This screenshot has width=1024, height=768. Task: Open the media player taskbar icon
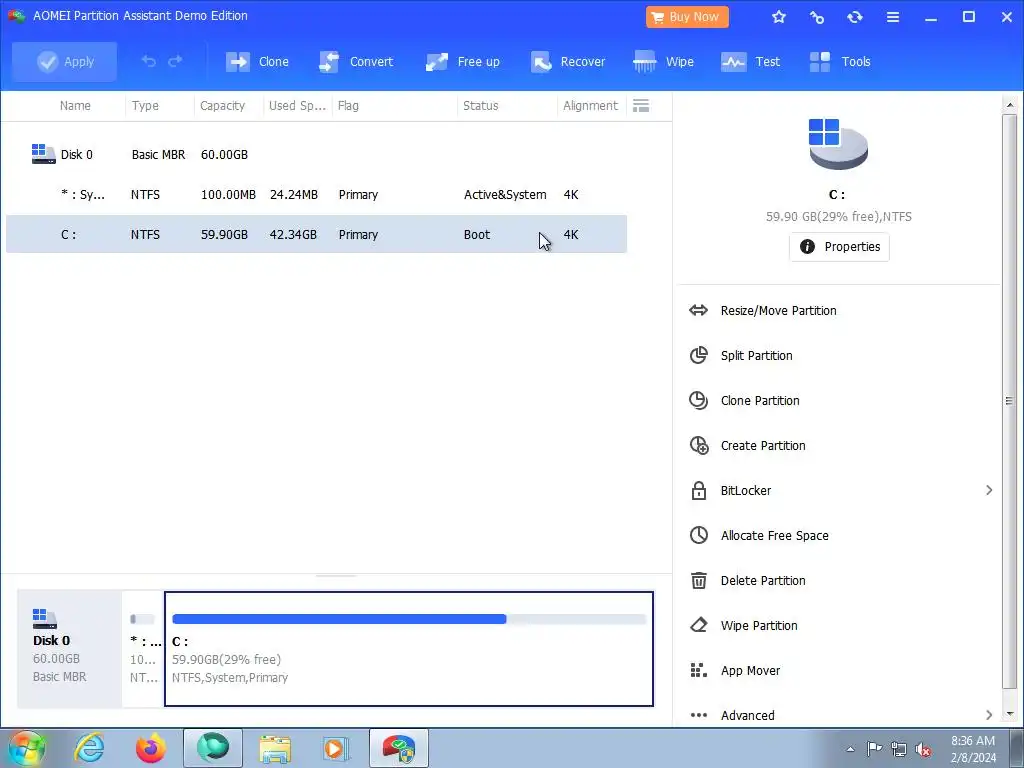[336, 748]
